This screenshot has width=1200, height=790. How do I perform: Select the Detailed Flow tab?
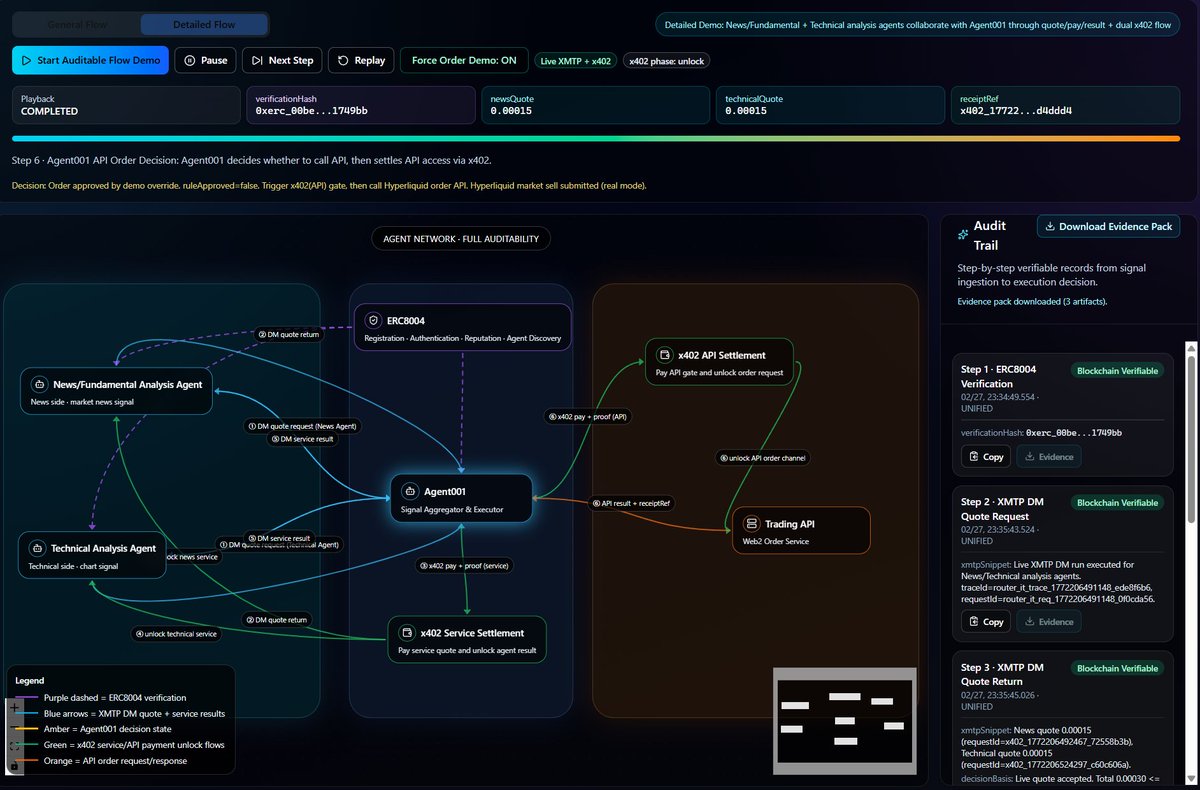tap(204, 24)
